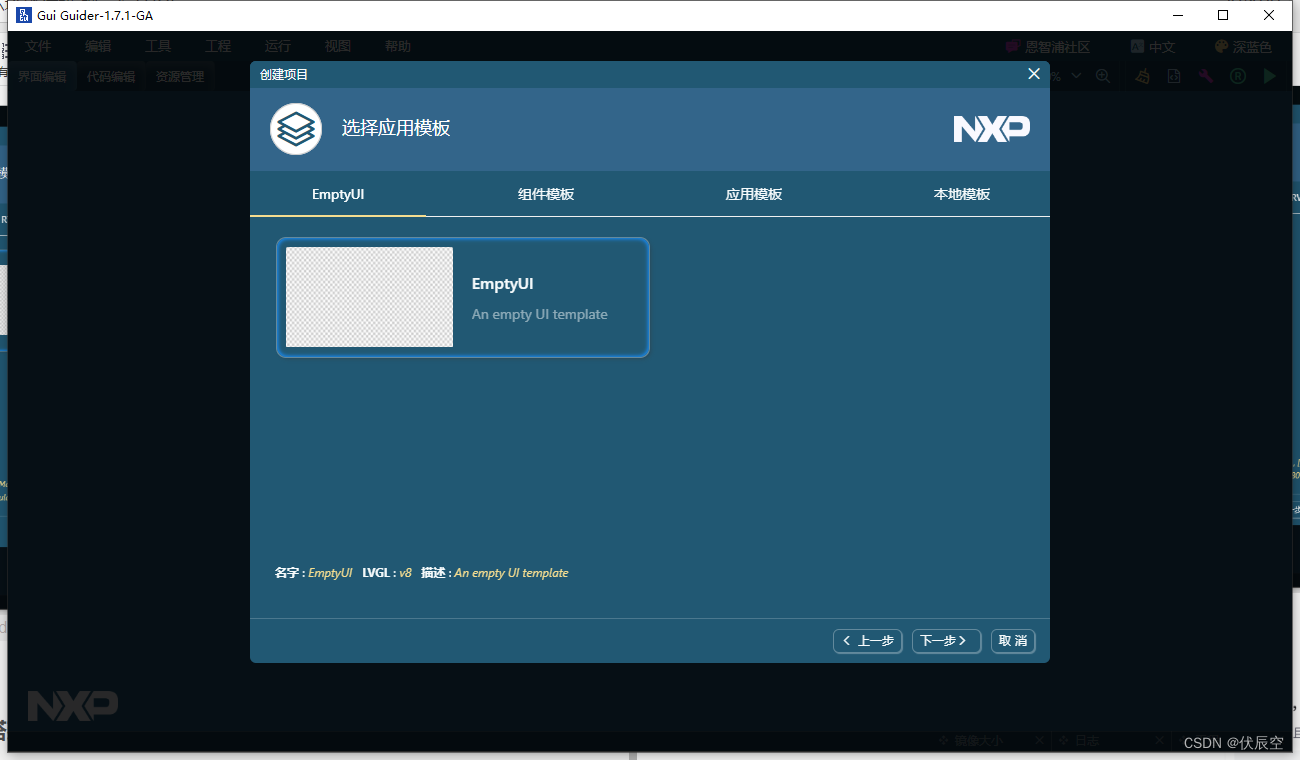Click the 选择应用模板 heading text

(x=396, y=129)
